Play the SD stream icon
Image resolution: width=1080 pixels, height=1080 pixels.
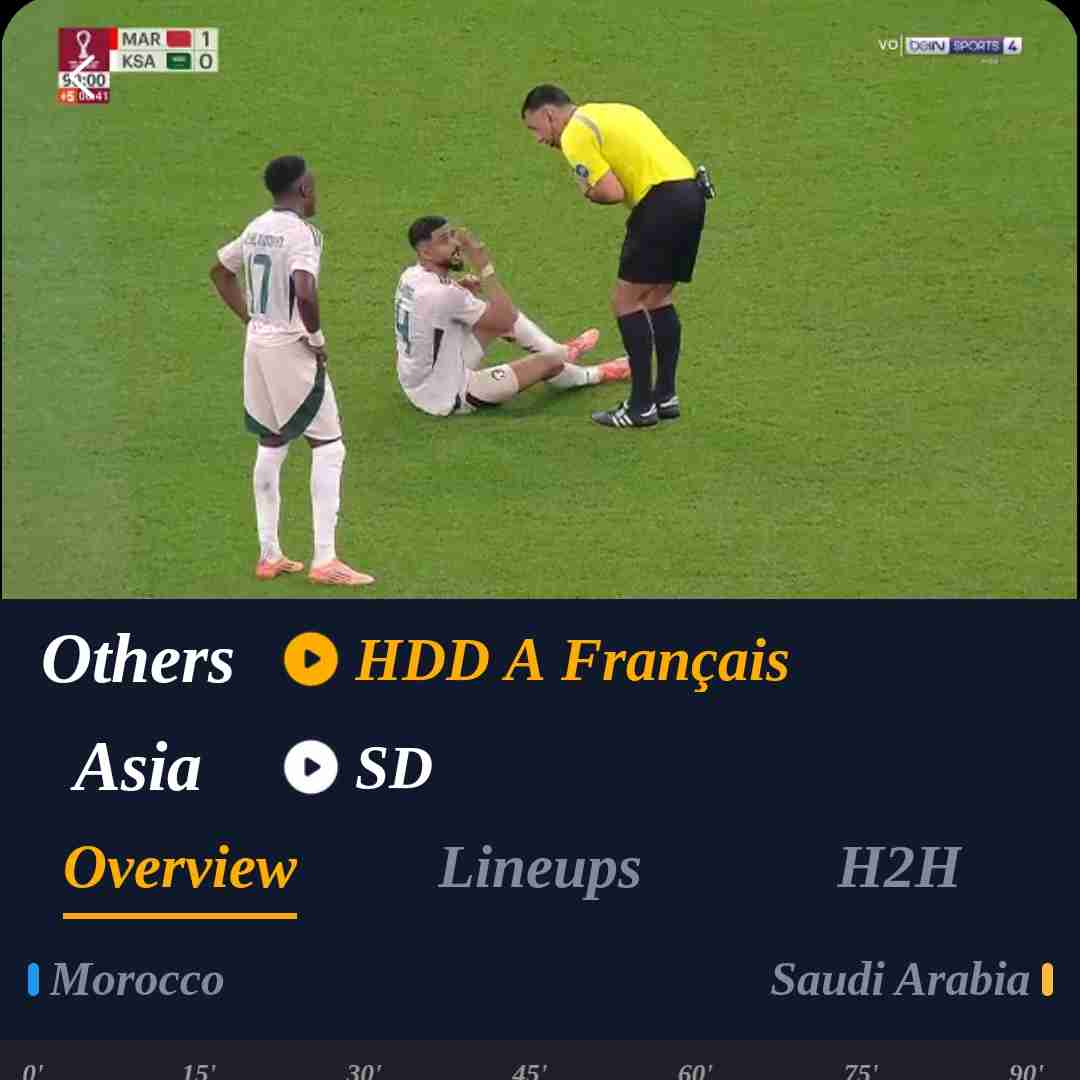pos(311,767)
